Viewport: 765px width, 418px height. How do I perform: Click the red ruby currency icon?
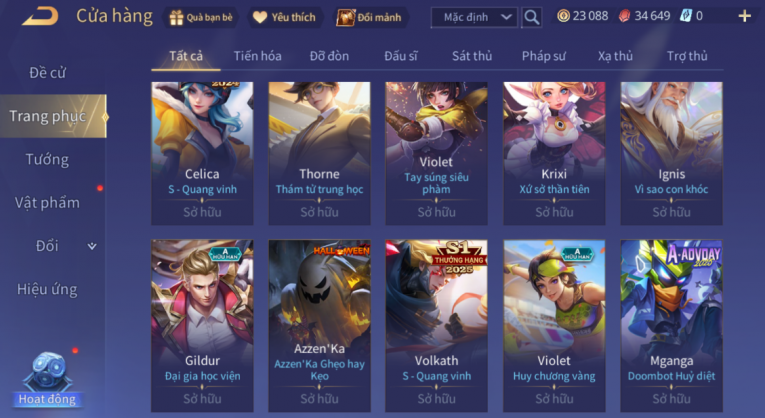pyautogui.click(x=624, y=17)
